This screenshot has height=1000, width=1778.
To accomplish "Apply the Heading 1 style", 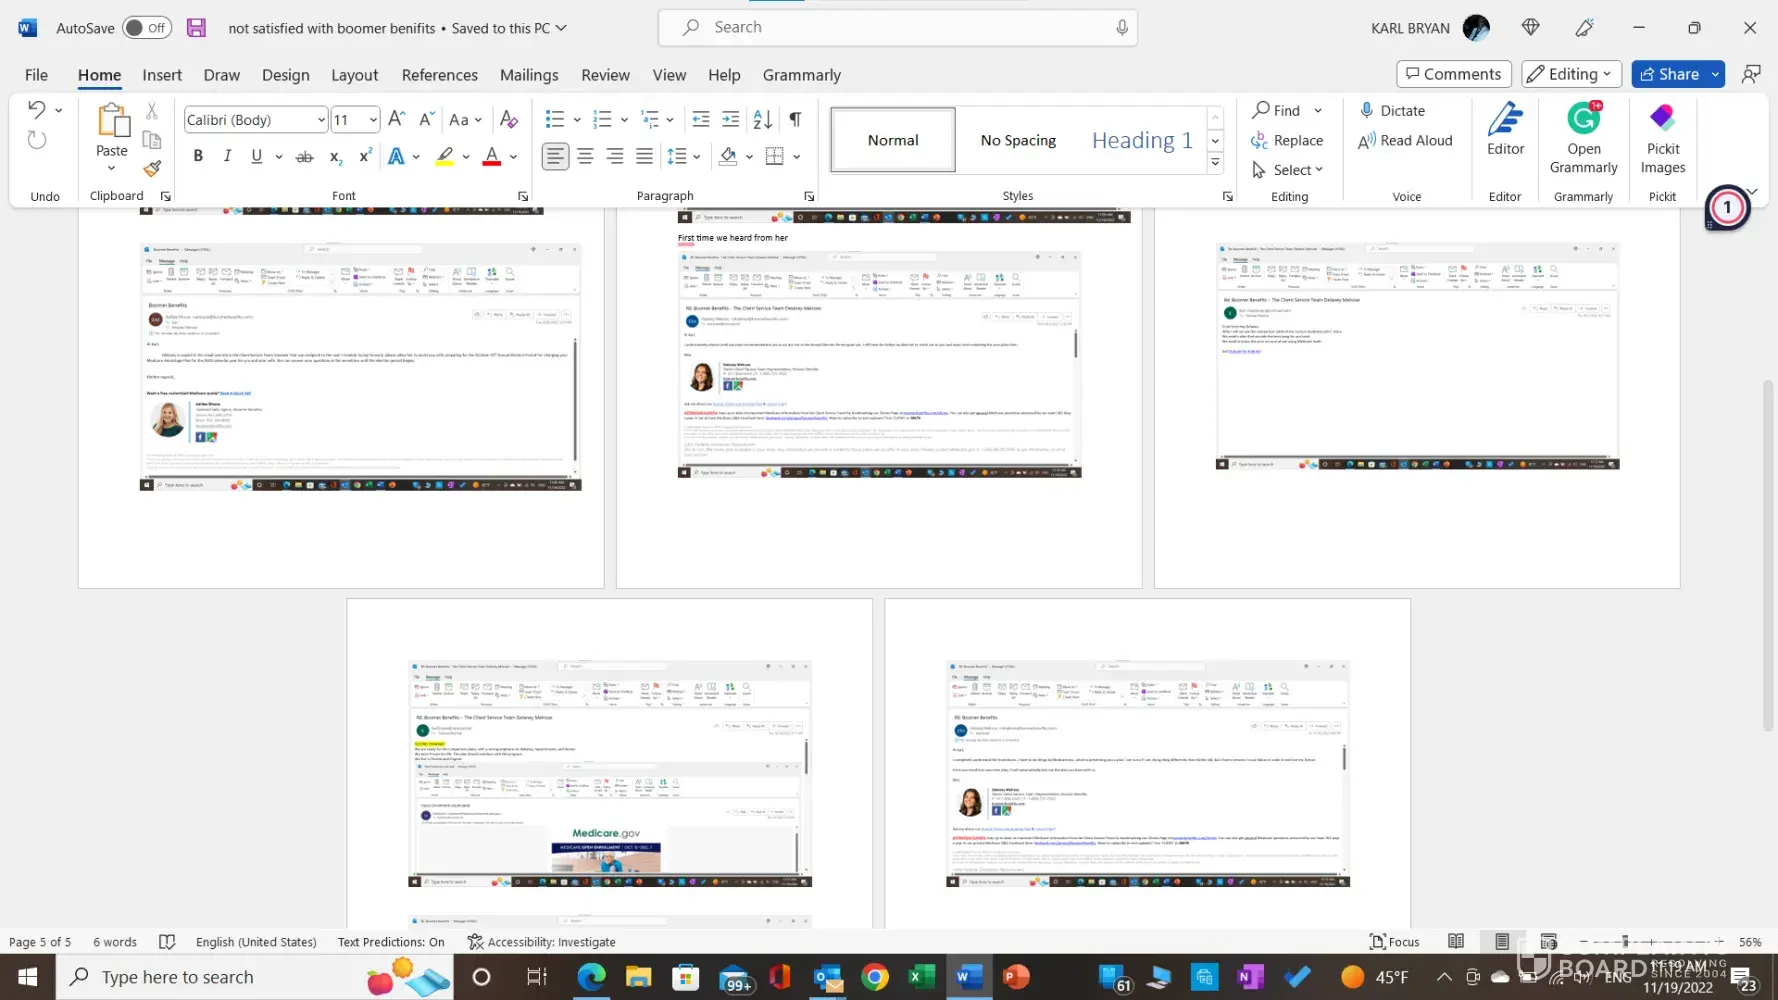I will click(1142, 140).
